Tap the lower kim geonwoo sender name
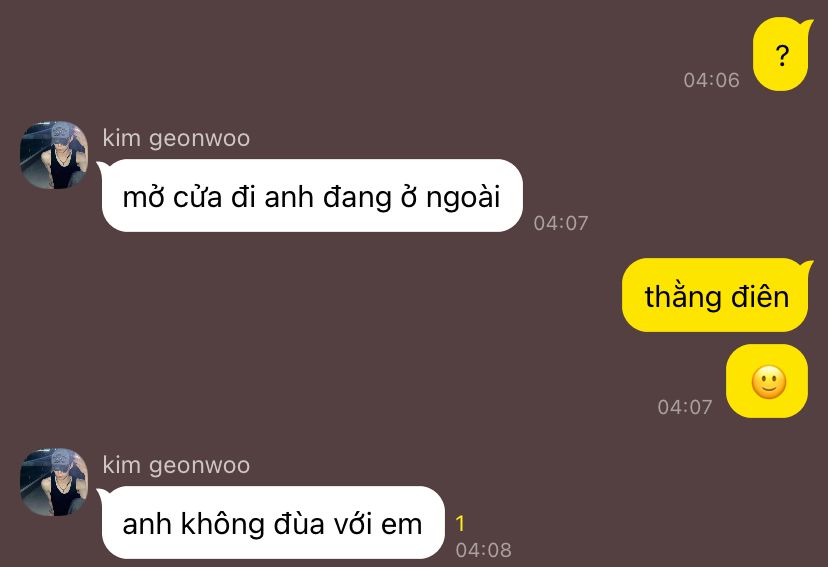 tap(176, 465)
